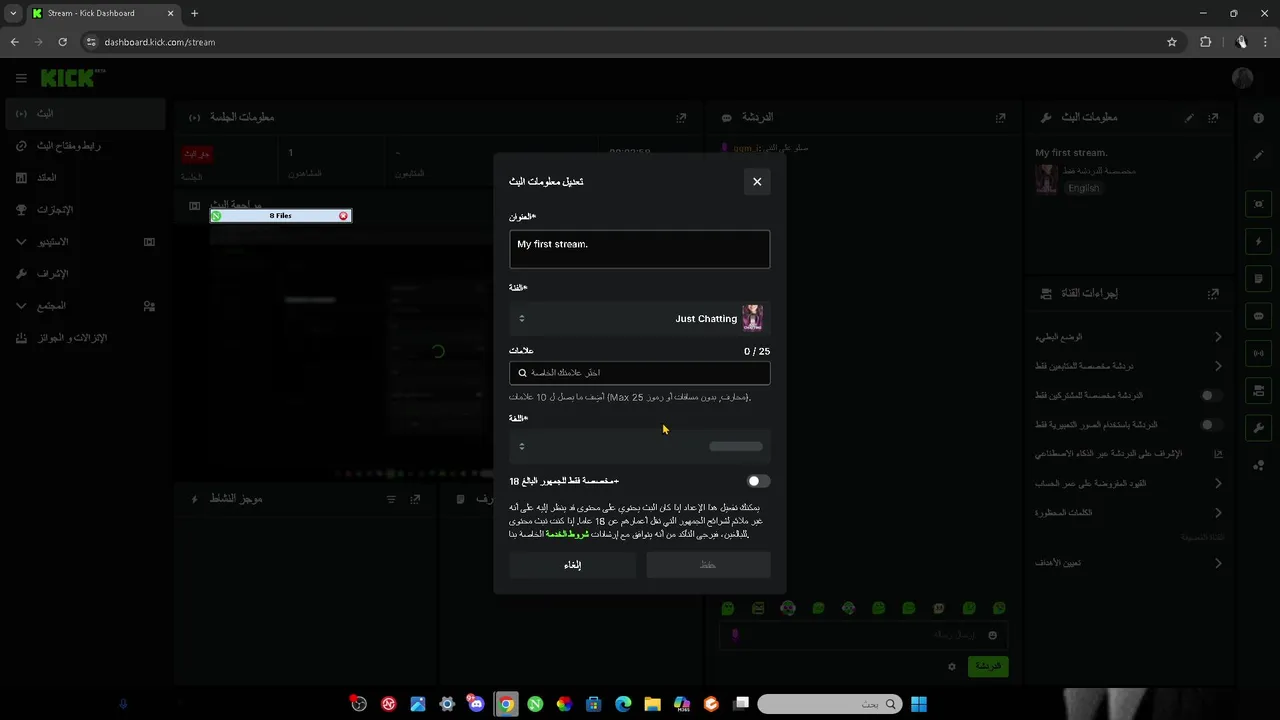The width and height of the screenshot is (1280, 720).
Task: Toggle emotes-only chat switch
Action: pyautogui.click(x=1211, y=425)
